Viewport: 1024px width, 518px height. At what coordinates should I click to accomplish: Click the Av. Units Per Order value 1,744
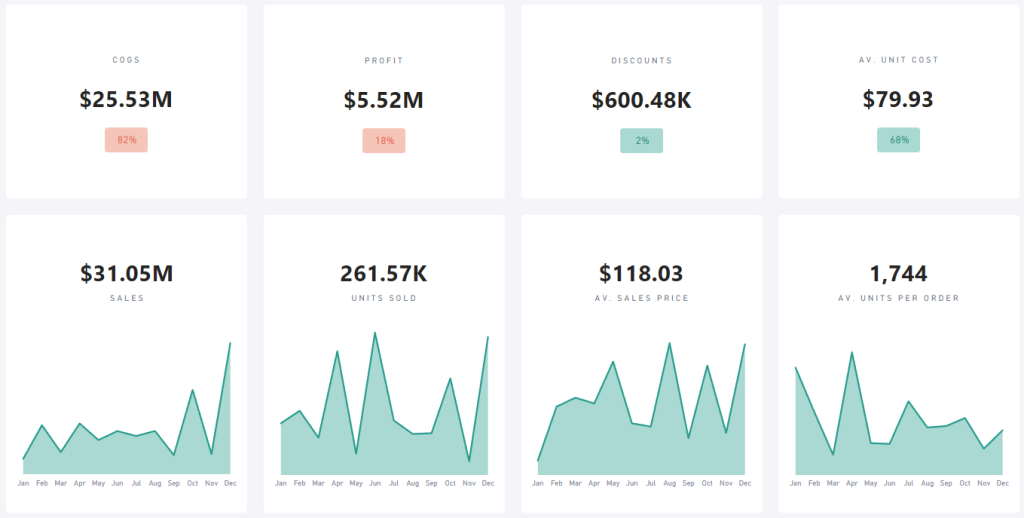pos(899,273)
